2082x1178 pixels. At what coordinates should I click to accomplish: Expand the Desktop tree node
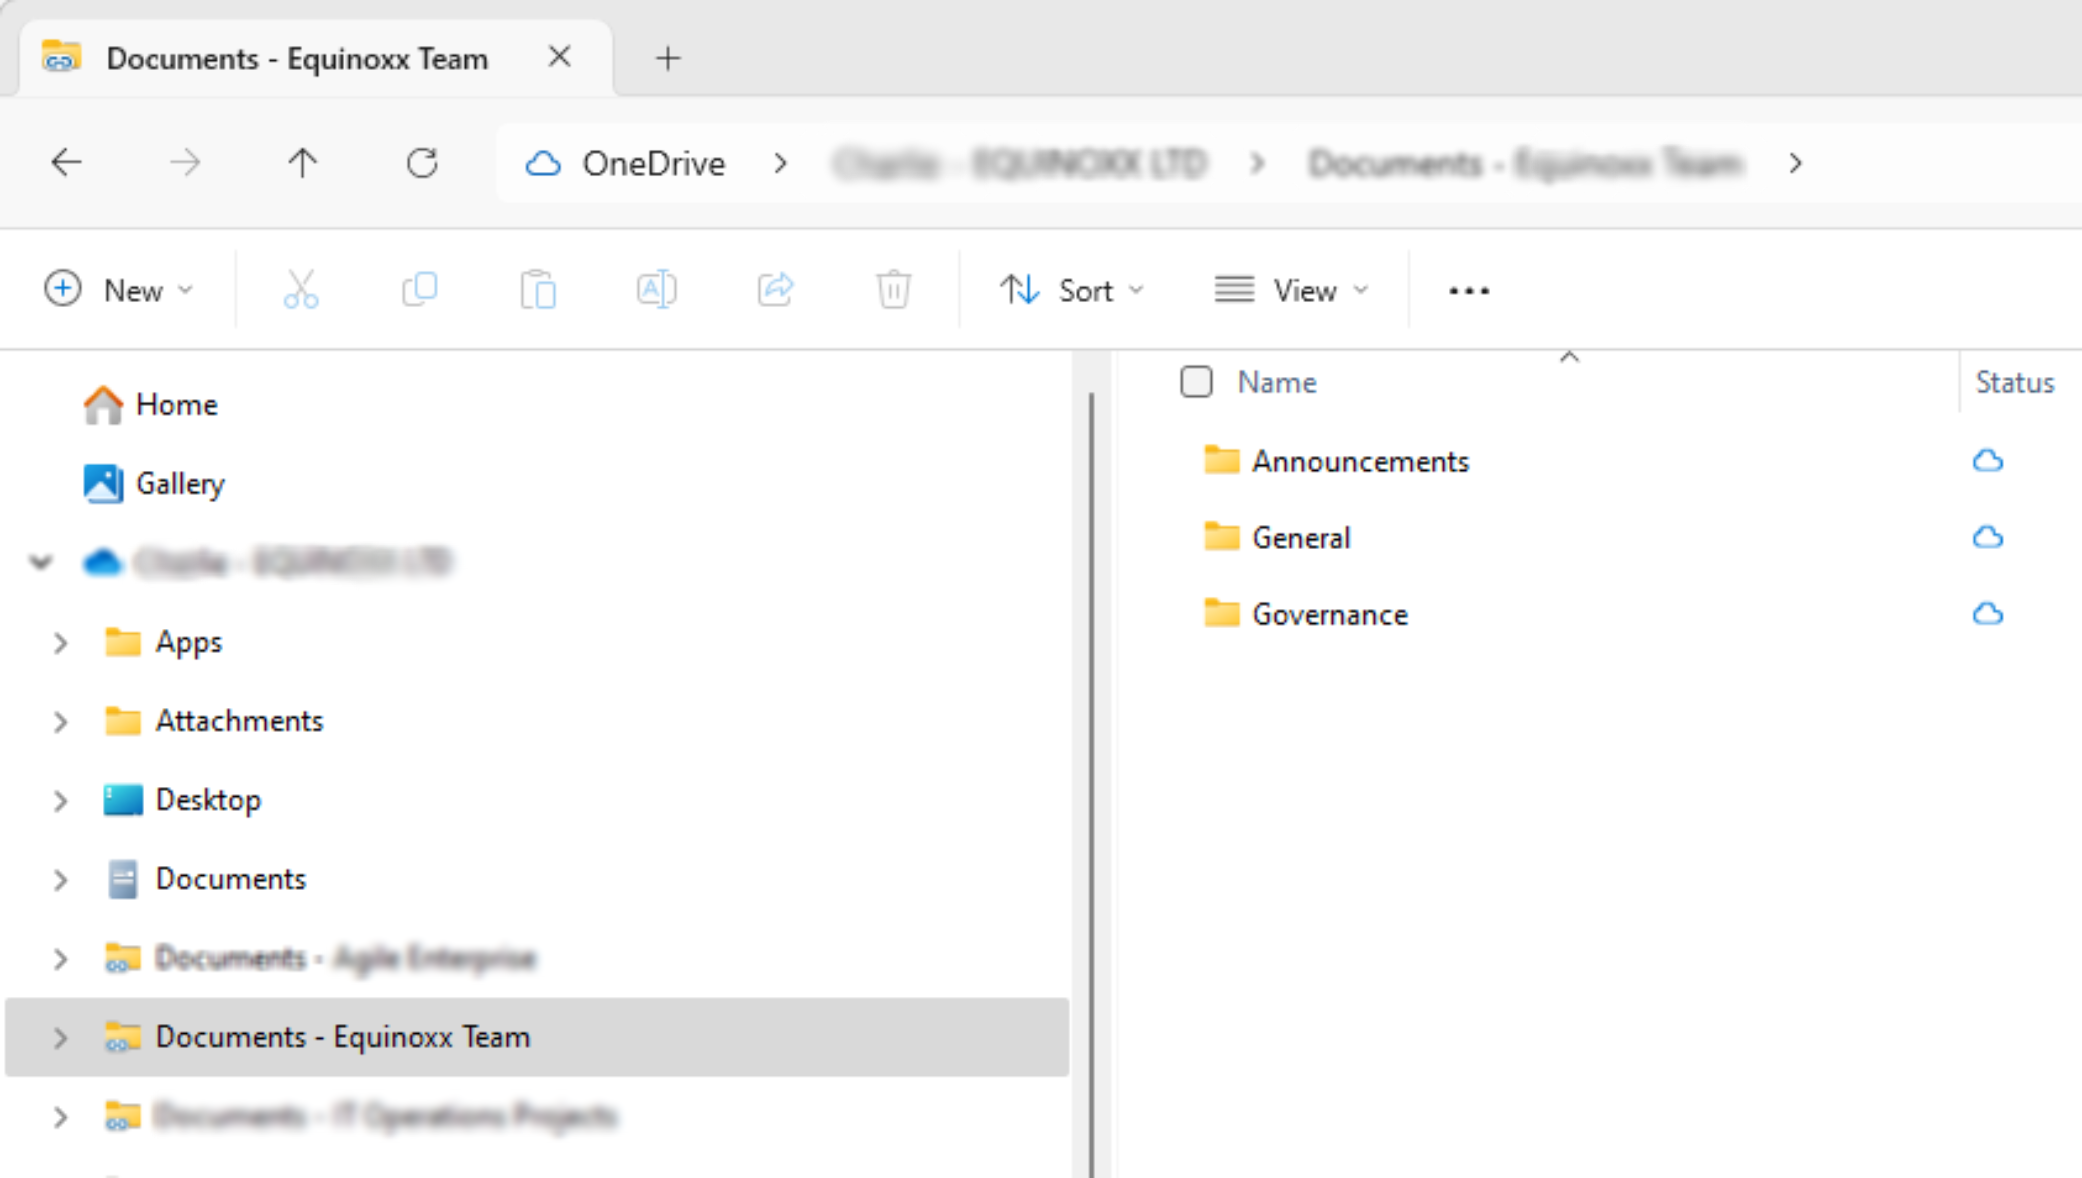click(x=60, y=801)
